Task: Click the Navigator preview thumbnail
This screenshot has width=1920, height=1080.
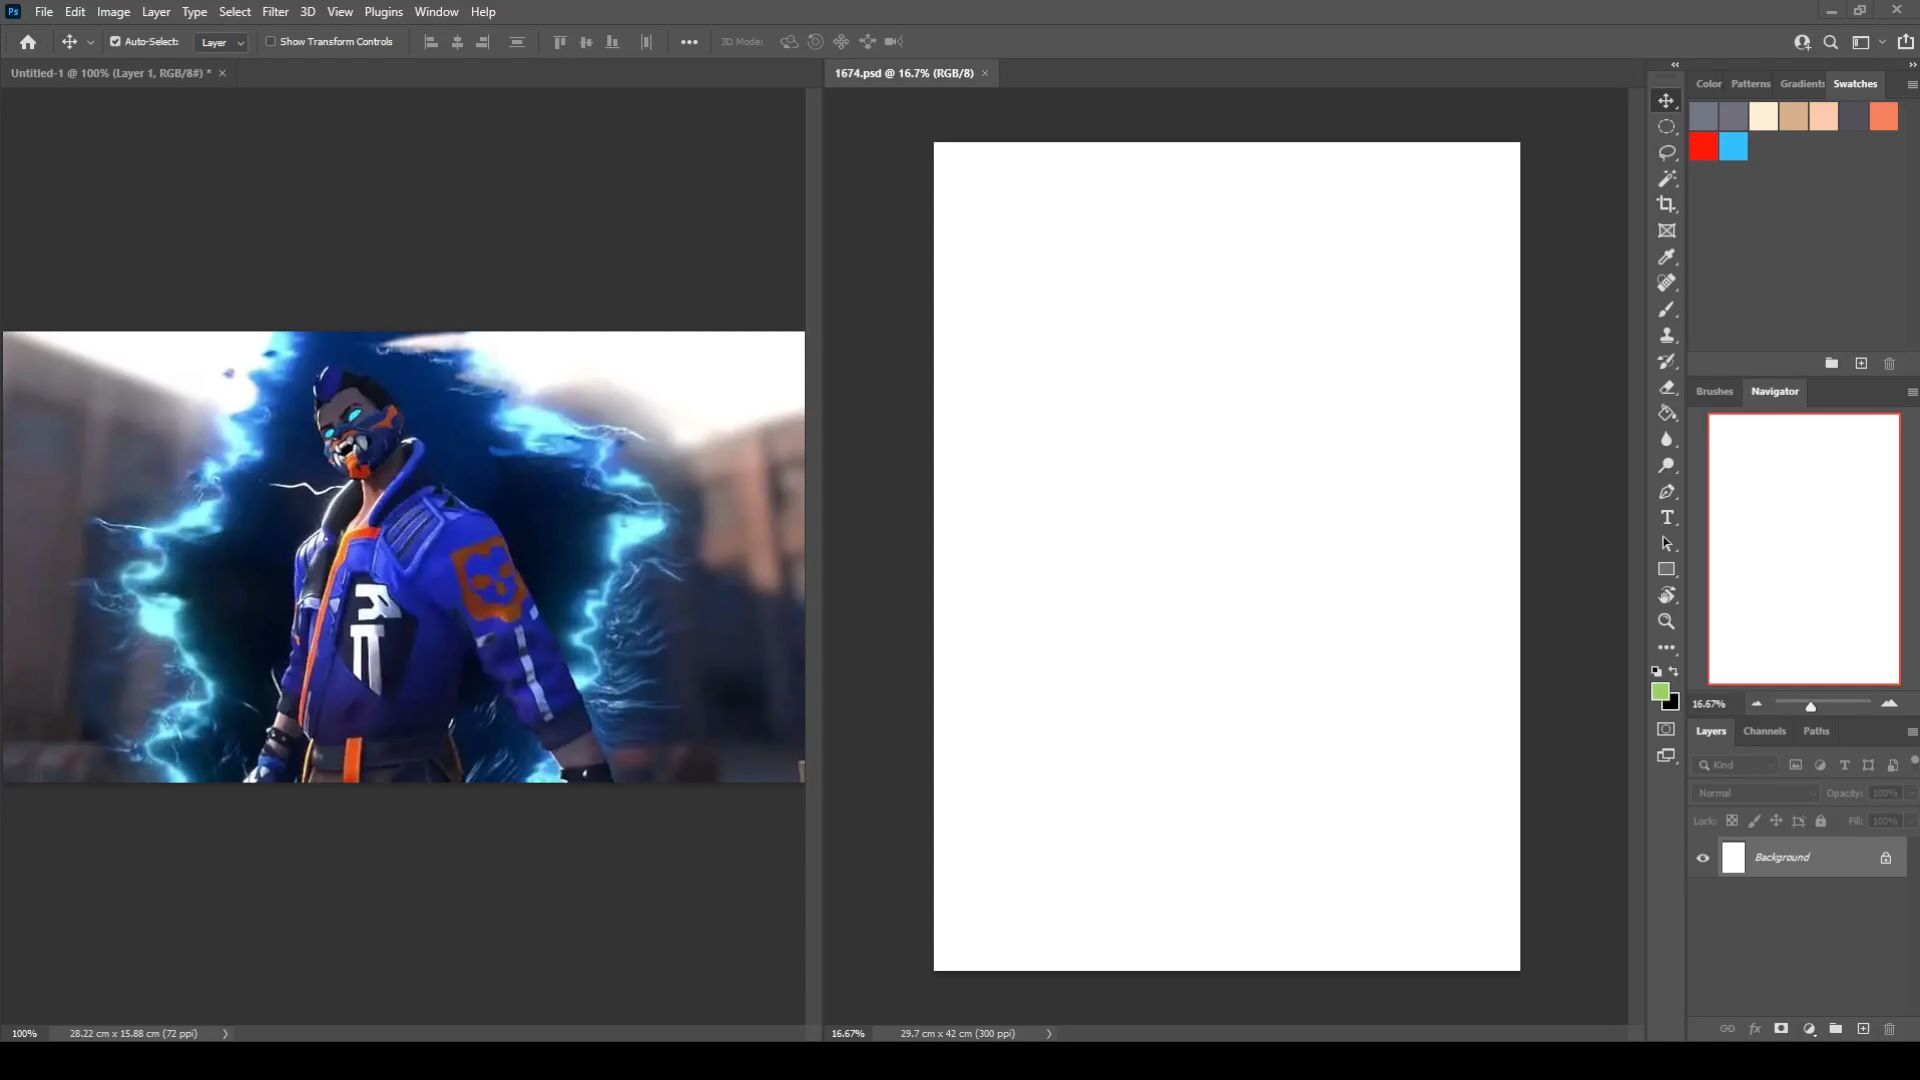Action: [1804, 549]
